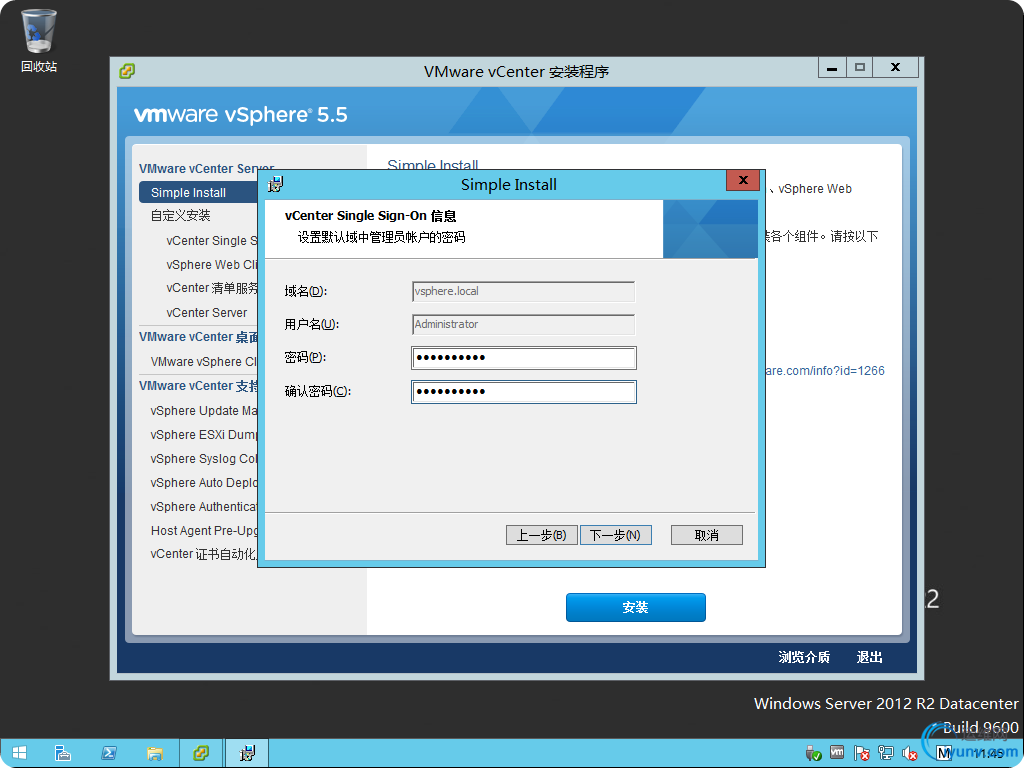The width and height of the screenshot is (1024, 768).
Task: Select Host Agent Pre-Upgrade Checker entry
Action: point(204,530)
